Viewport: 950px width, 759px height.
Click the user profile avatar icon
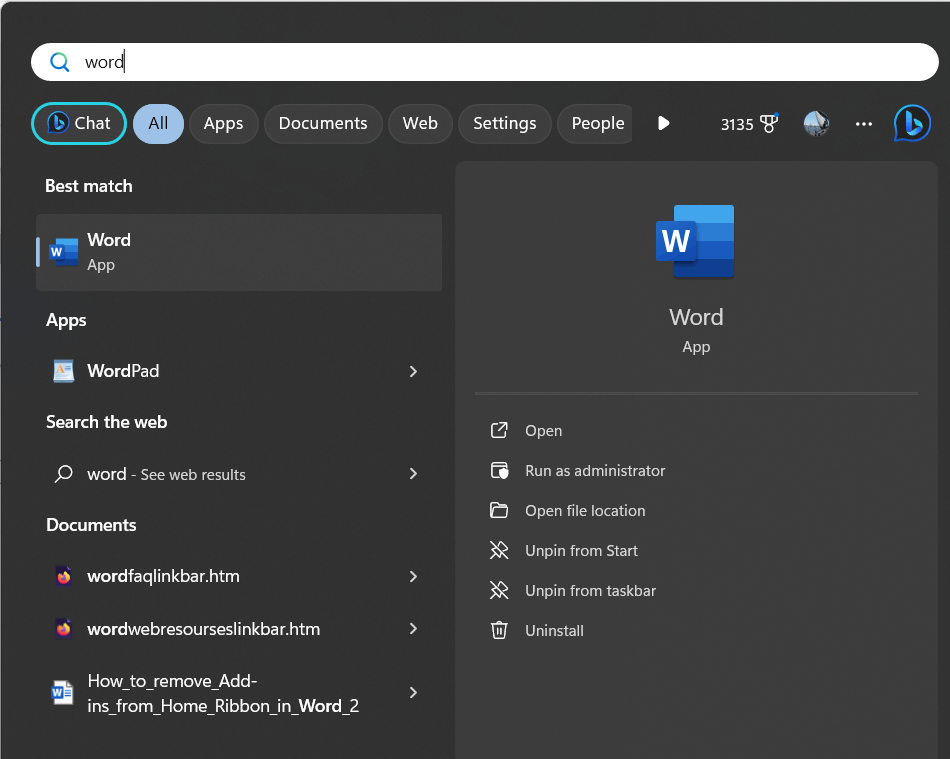pyautogui.click(x=816, y=124)
